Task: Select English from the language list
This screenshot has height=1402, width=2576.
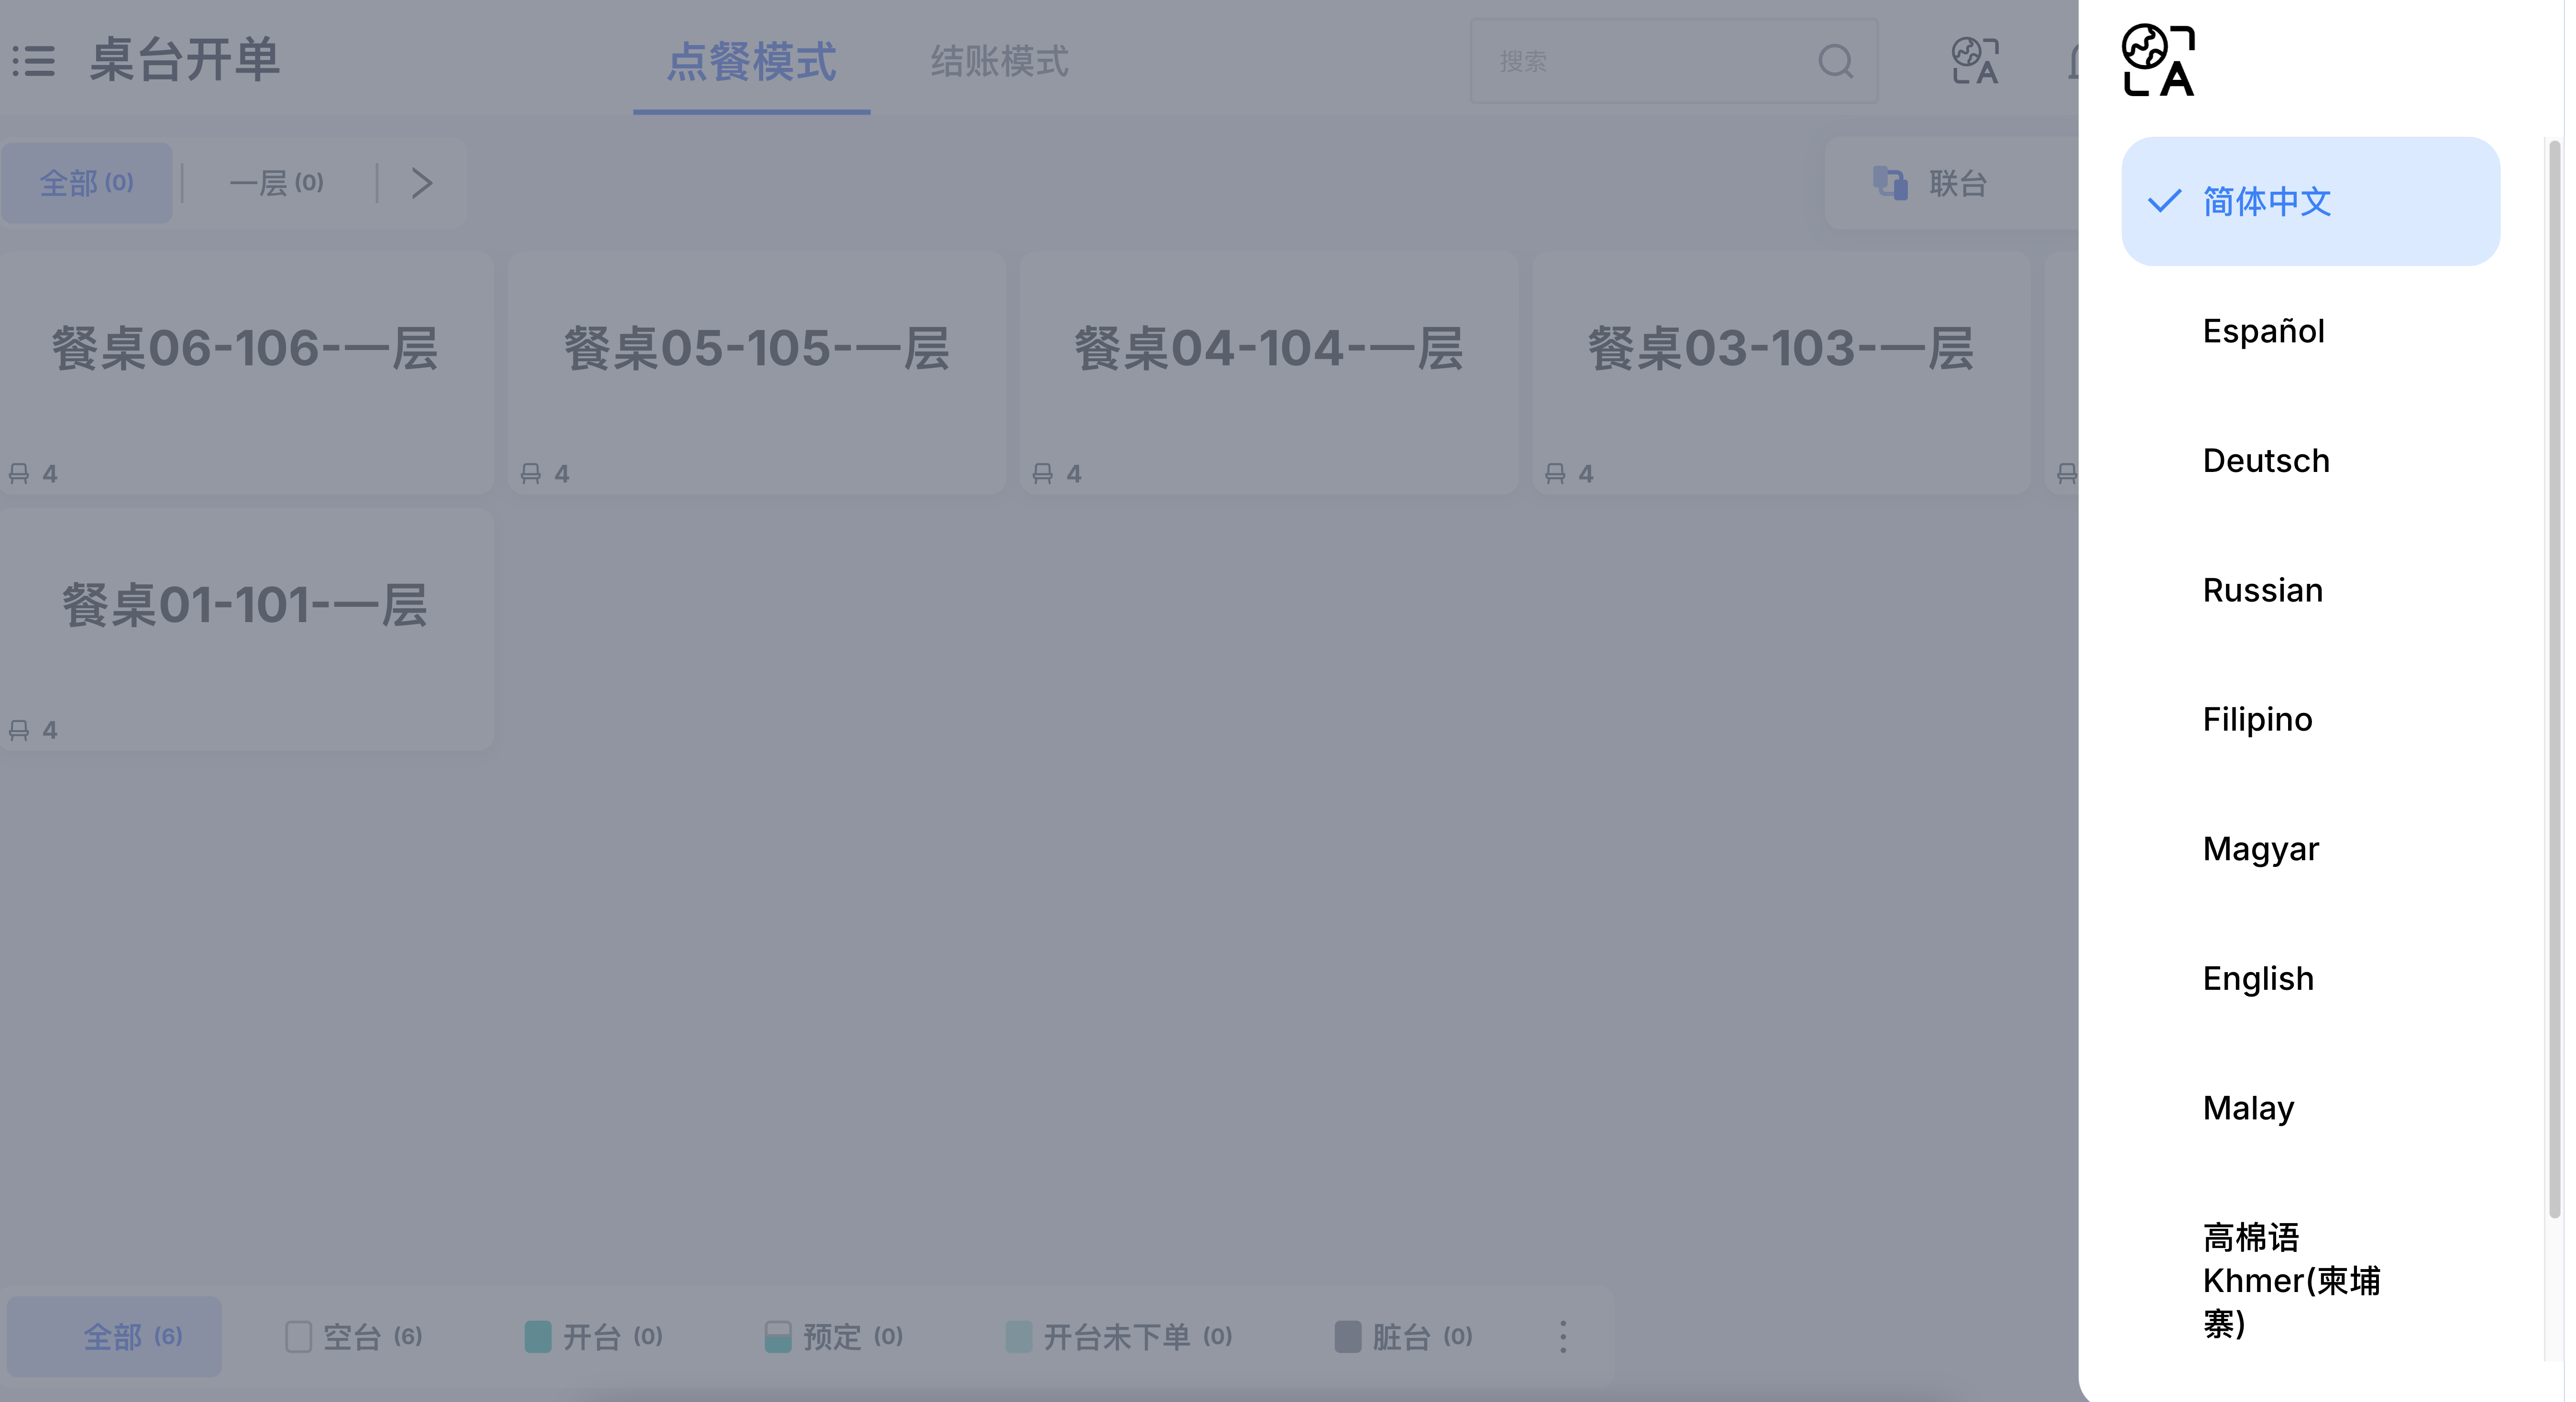Action: [2258, 978]
